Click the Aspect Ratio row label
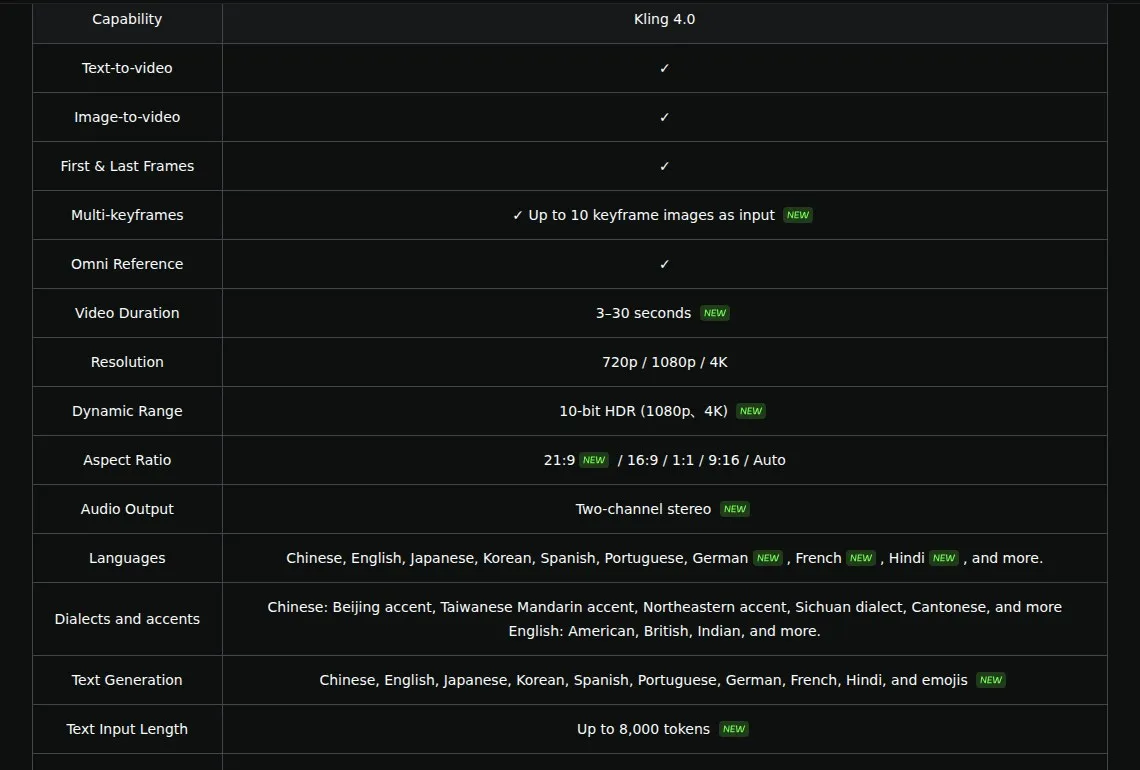Viewport: 1140px width, 770px height. pyautogui.click(x=127, y=460)
